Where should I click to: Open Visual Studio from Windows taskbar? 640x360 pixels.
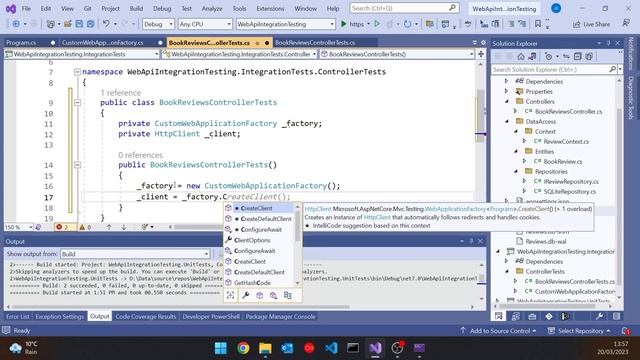click(376, 348)
